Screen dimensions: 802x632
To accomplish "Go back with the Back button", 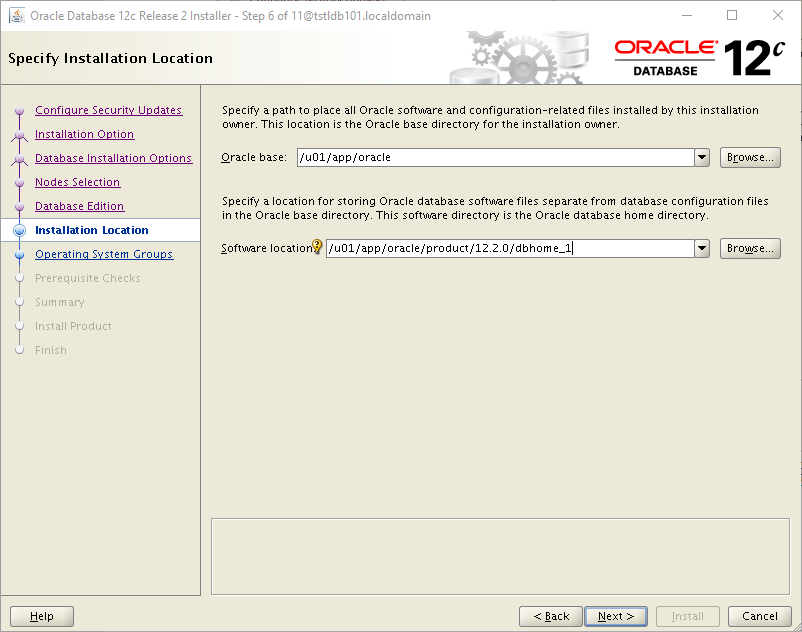I will (551, 616).
